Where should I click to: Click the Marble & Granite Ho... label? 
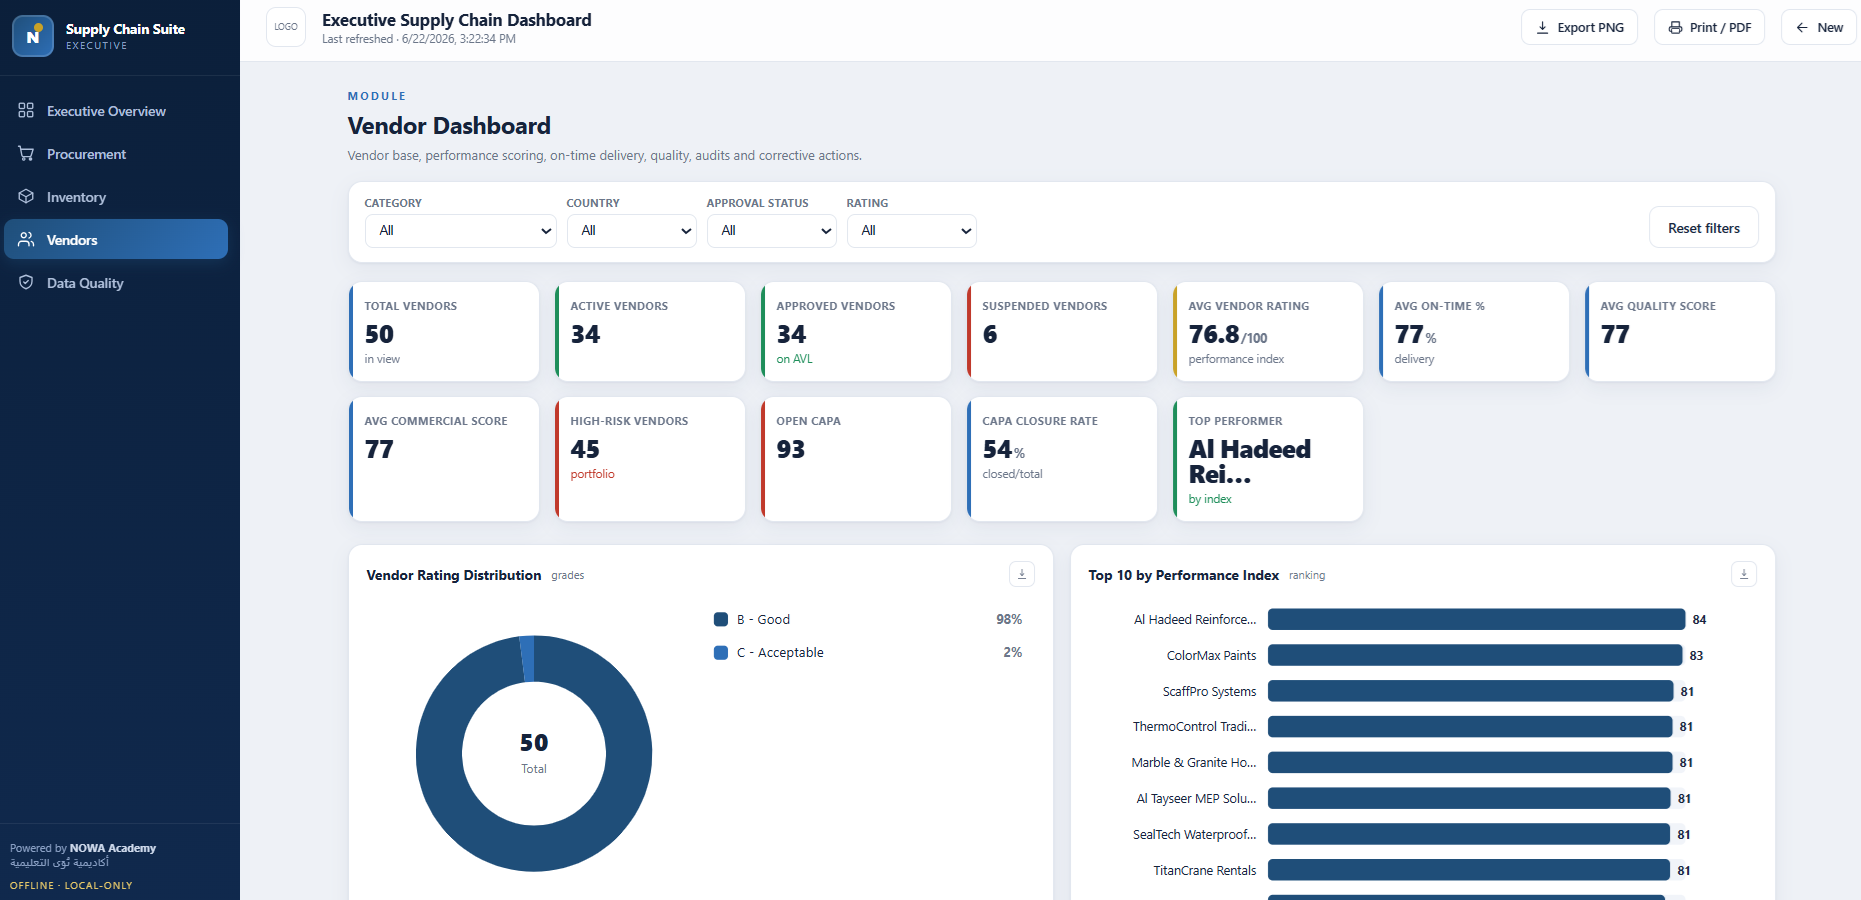tap(1193, 762)
